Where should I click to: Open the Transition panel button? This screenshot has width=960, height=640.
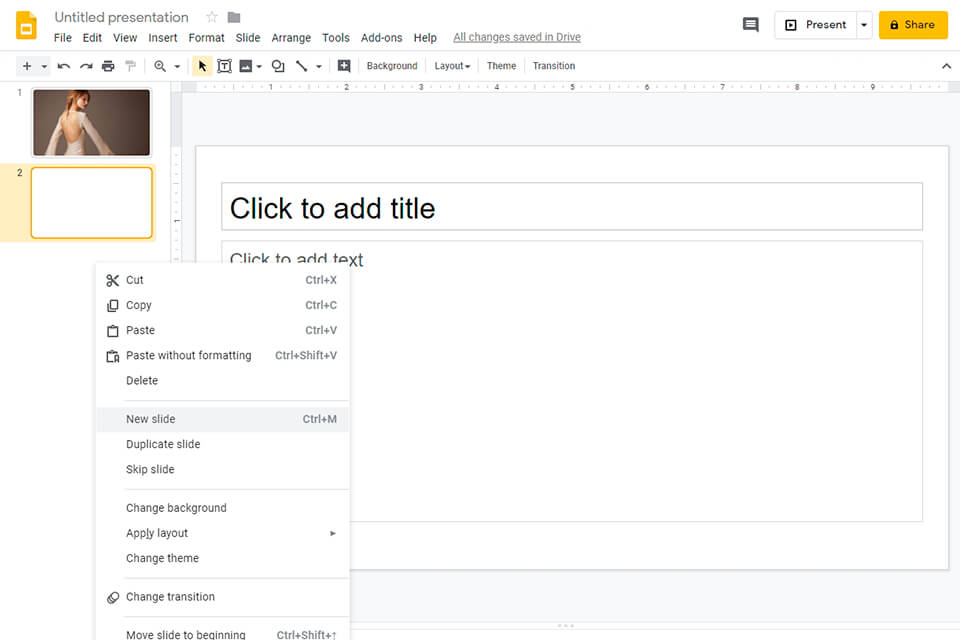coord(553,66)
